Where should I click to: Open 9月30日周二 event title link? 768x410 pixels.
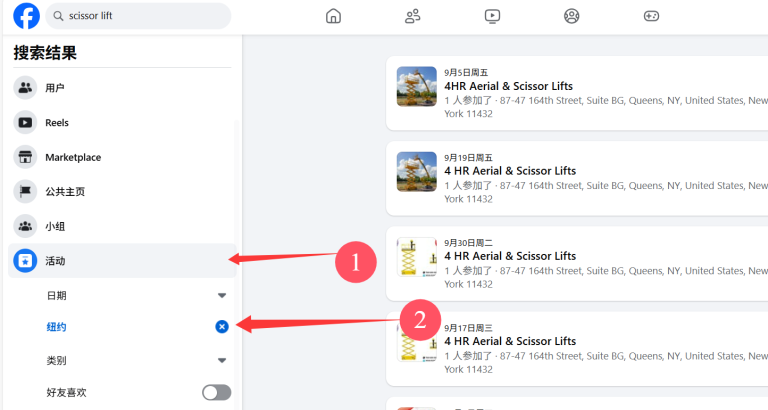[x=510, y=256]
